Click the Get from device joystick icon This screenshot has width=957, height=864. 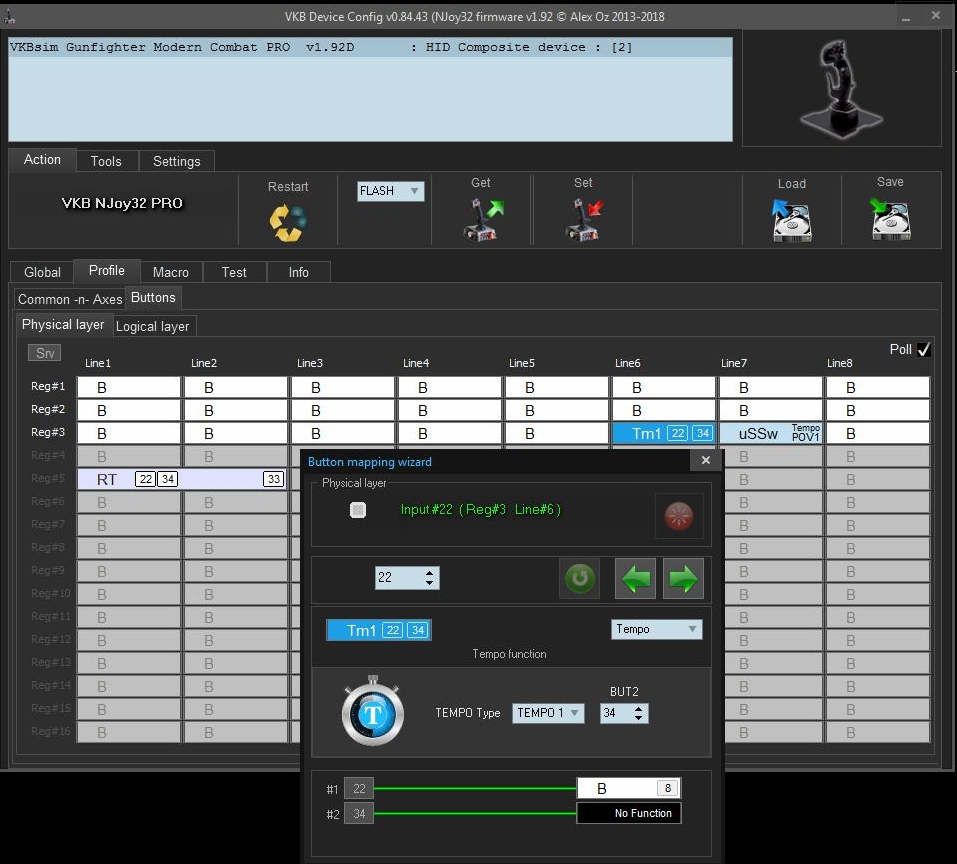pos(483,220)
